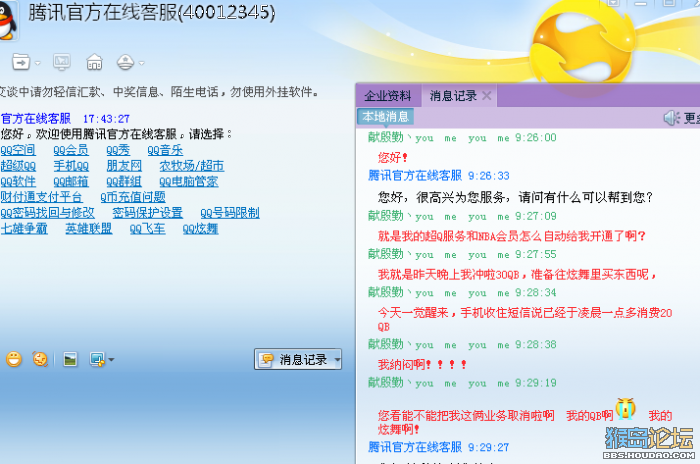Screen dimensions: 700x464
Task: Click the crying emoticon in chat history
Action: (625, 409)
